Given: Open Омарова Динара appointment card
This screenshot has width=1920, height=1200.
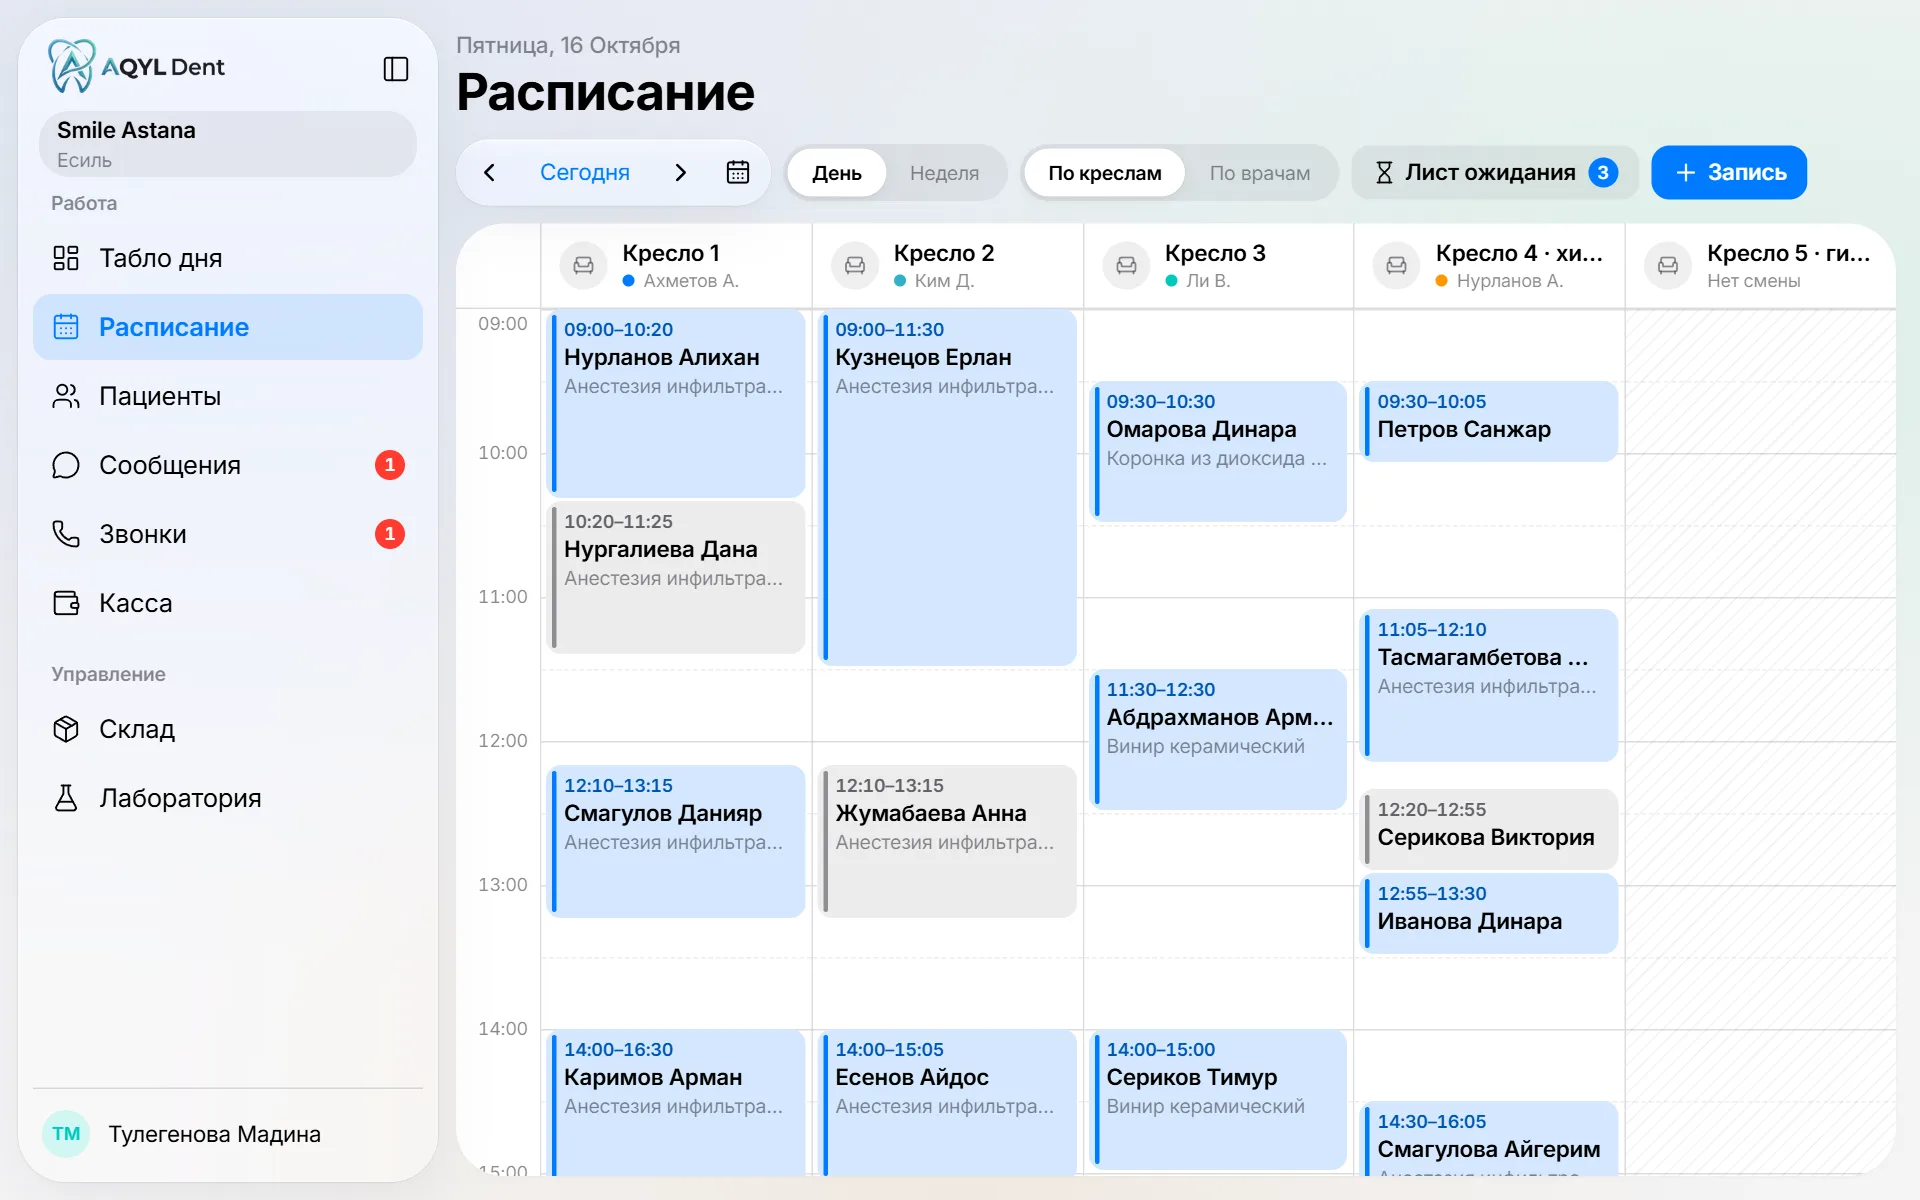Looking at the screenshot, I should [1219, 452].
